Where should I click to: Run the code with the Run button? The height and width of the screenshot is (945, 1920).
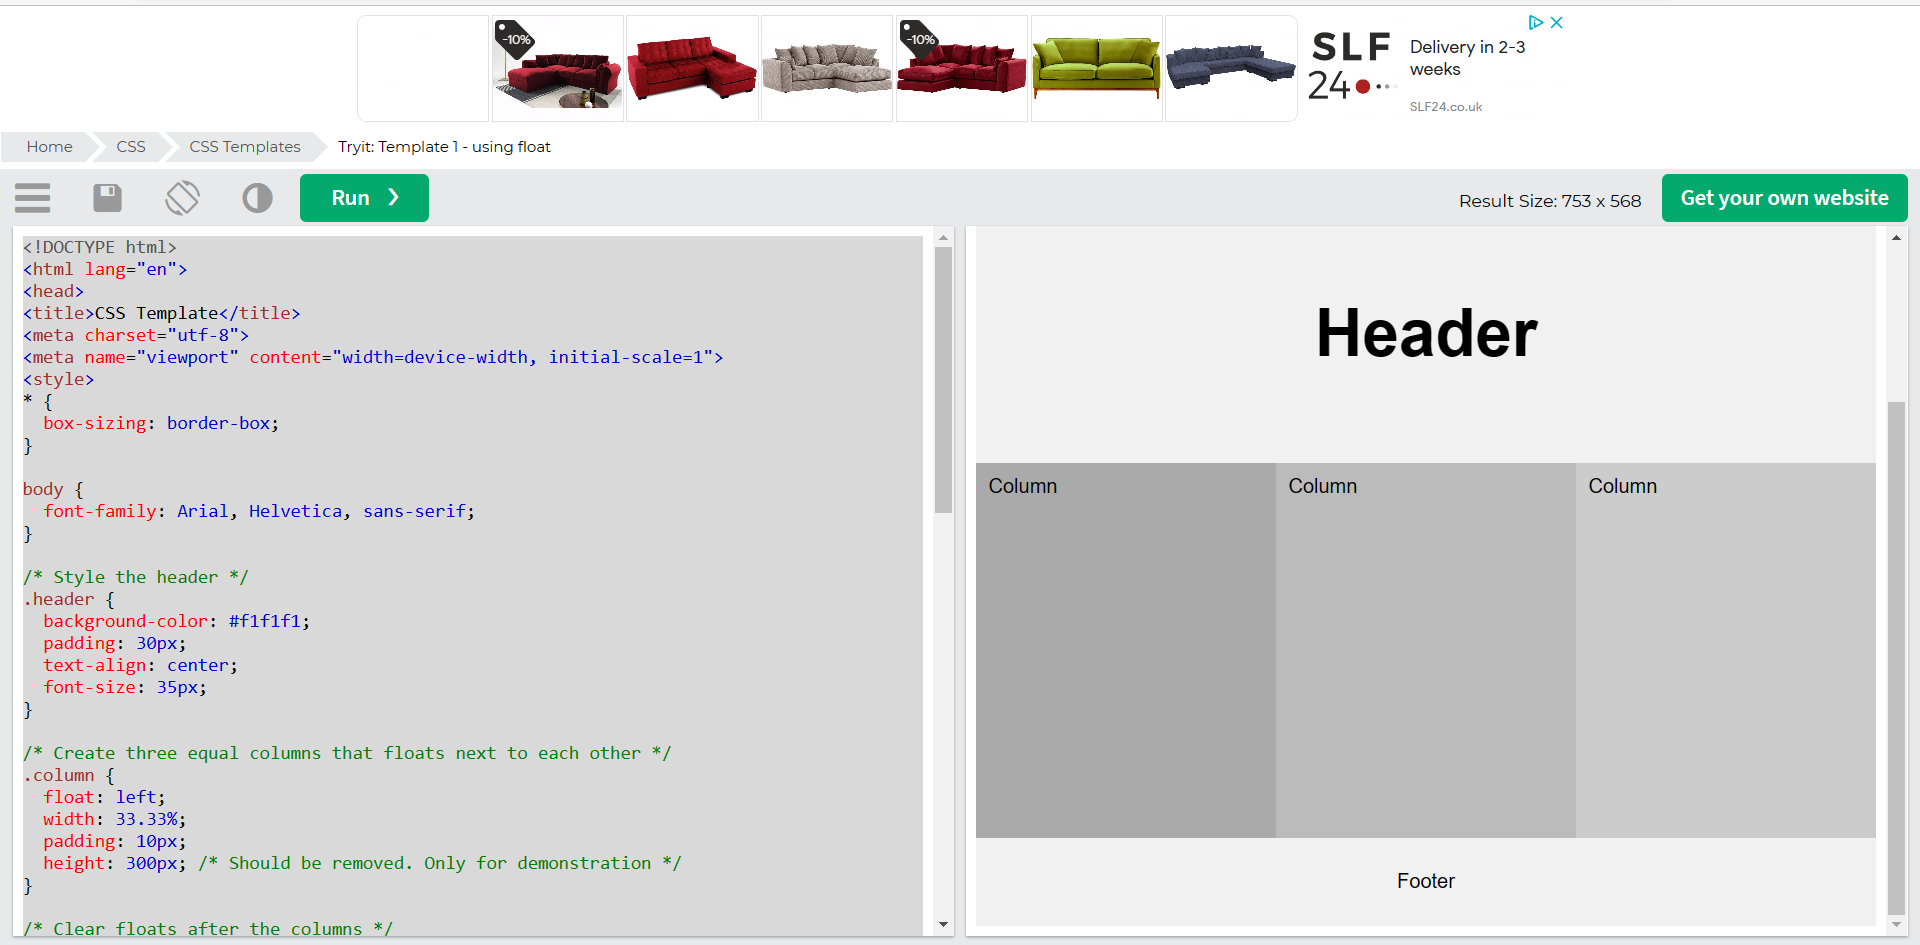pos(364,198)
